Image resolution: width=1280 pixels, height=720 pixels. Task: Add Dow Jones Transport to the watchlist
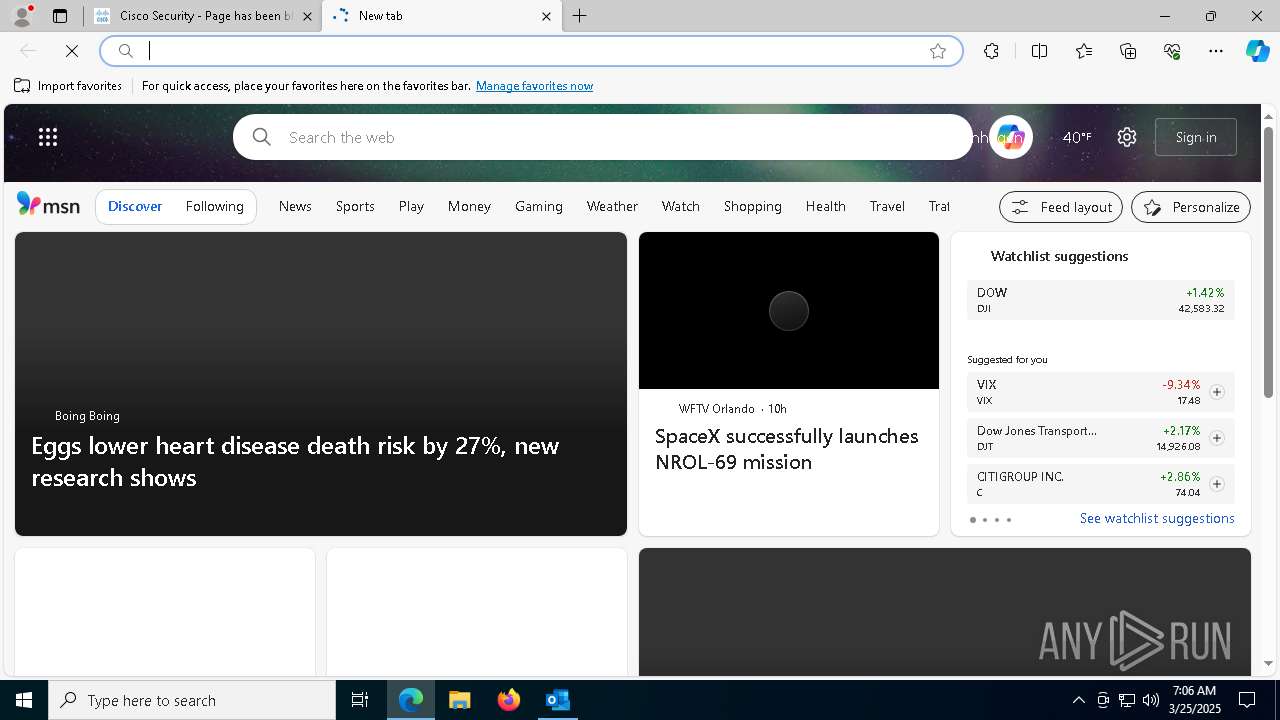coord(1216,438)
